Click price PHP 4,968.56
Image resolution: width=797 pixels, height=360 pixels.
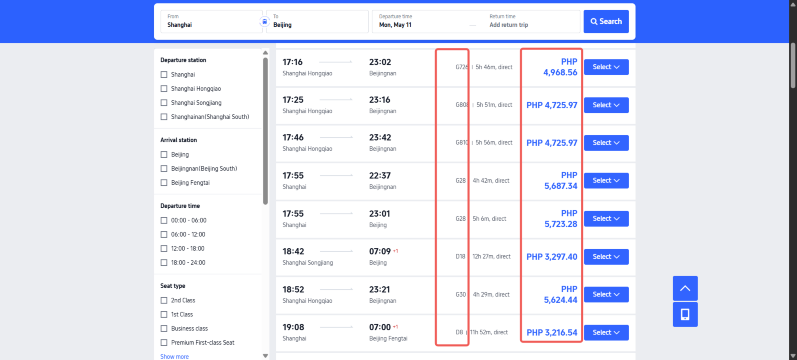pyautogui.click(x=560, y=67)
